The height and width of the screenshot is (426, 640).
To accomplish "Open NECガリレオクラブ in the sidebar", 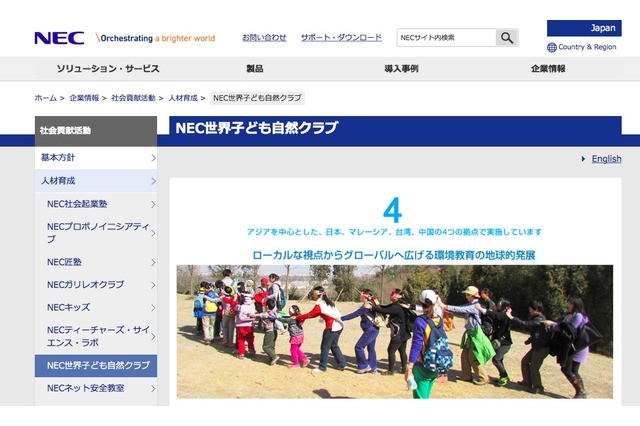I will click(x=96, y=285).
